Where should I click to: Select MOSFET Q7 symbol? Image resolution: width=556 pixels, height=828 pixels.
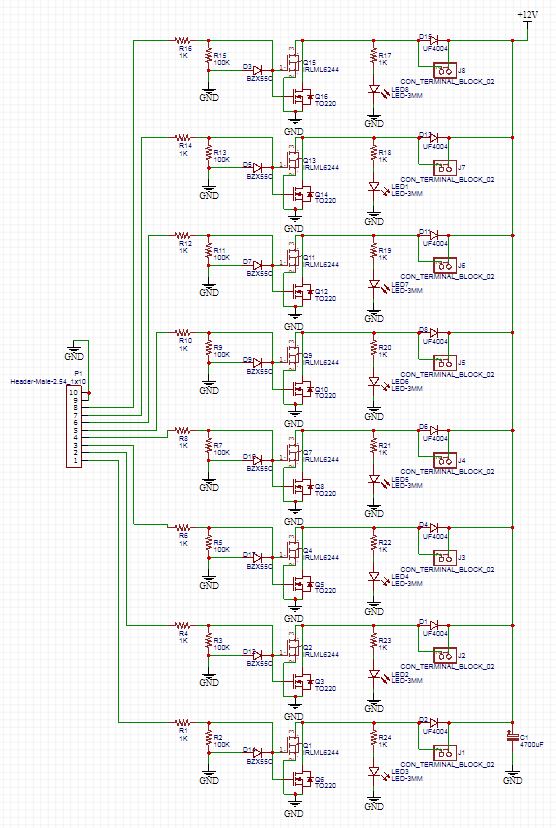tap(291, 453)
